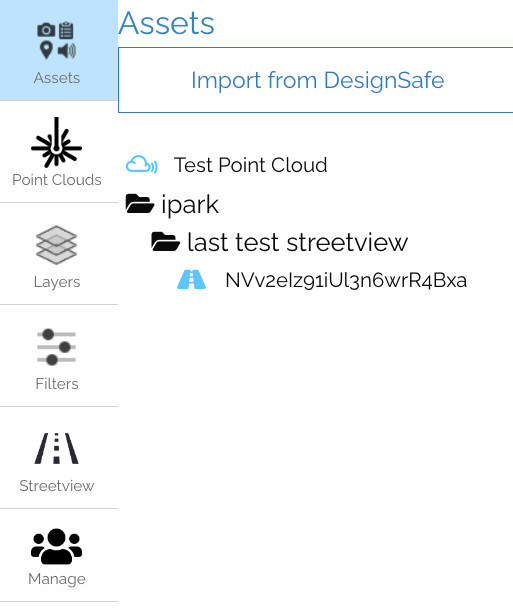Image resolution: width=513 pixels, height=615 pixels.
Task: Collapse the ipark folder icon
Action: pos(139,204)
